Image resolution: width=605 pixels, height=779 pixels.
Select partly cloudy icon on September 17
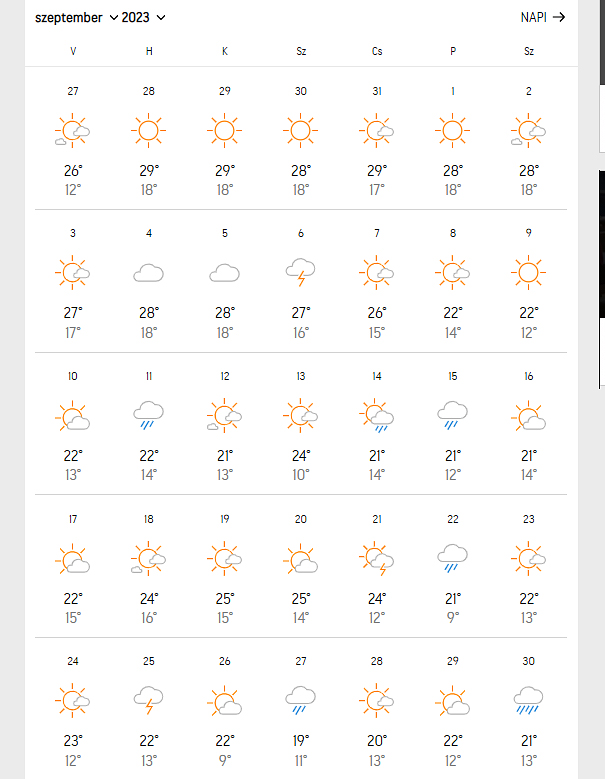pos(73,558)
